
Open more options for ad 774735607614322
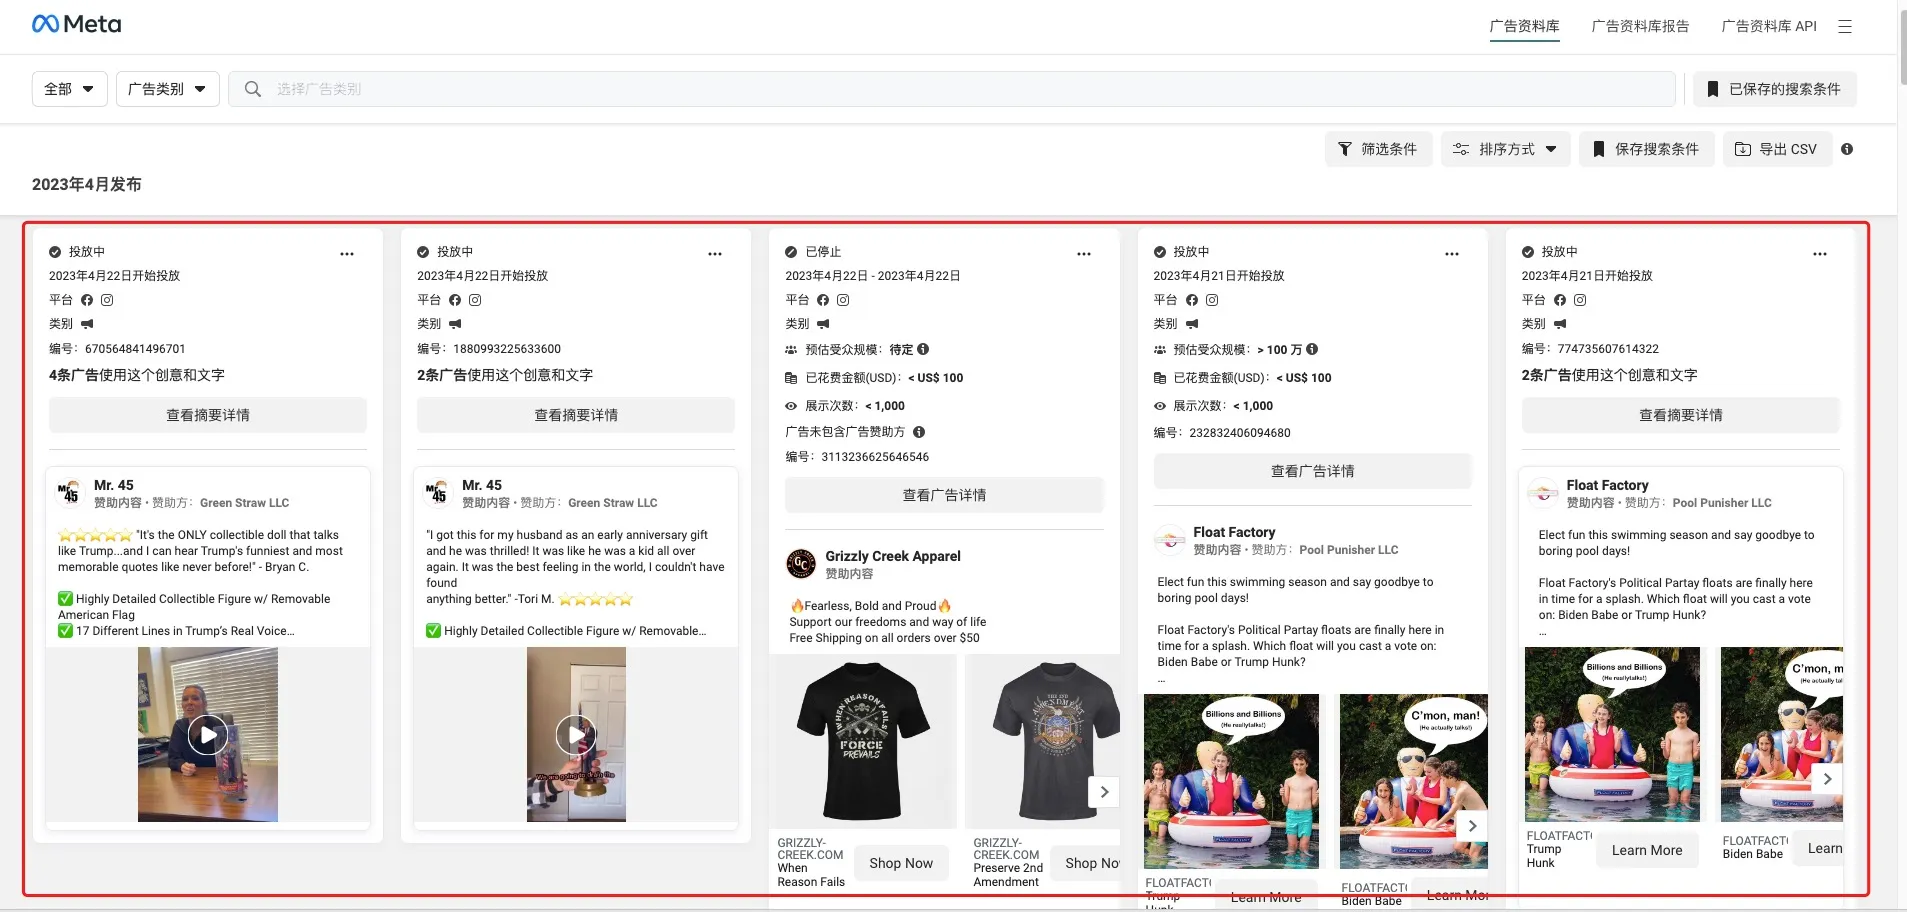point(1820,254)
